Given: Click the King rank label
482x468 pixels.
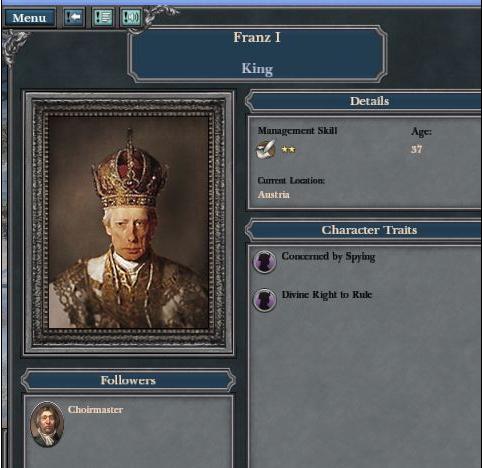Looking at the screenshot, I should point(257,69).
